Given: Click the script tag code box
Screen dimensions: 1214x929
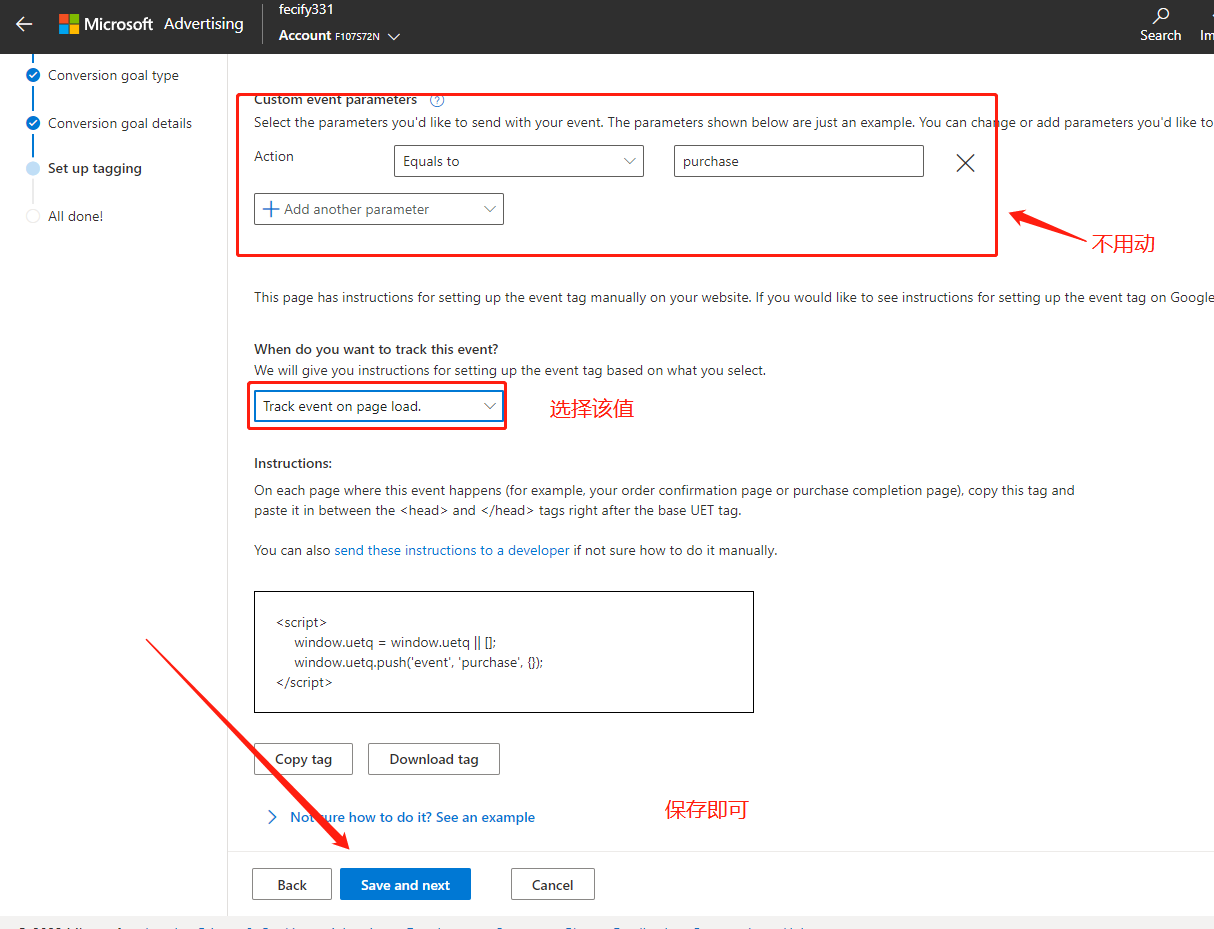Looking at the screenshot, I should pyautogui.click(x=504, y=652).
